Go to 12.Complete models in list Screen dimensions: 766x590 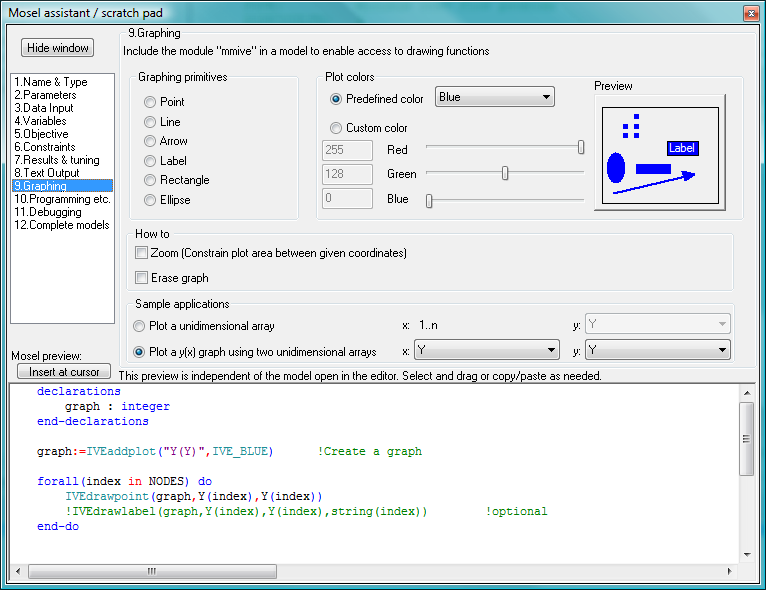(x=61, y=225)
